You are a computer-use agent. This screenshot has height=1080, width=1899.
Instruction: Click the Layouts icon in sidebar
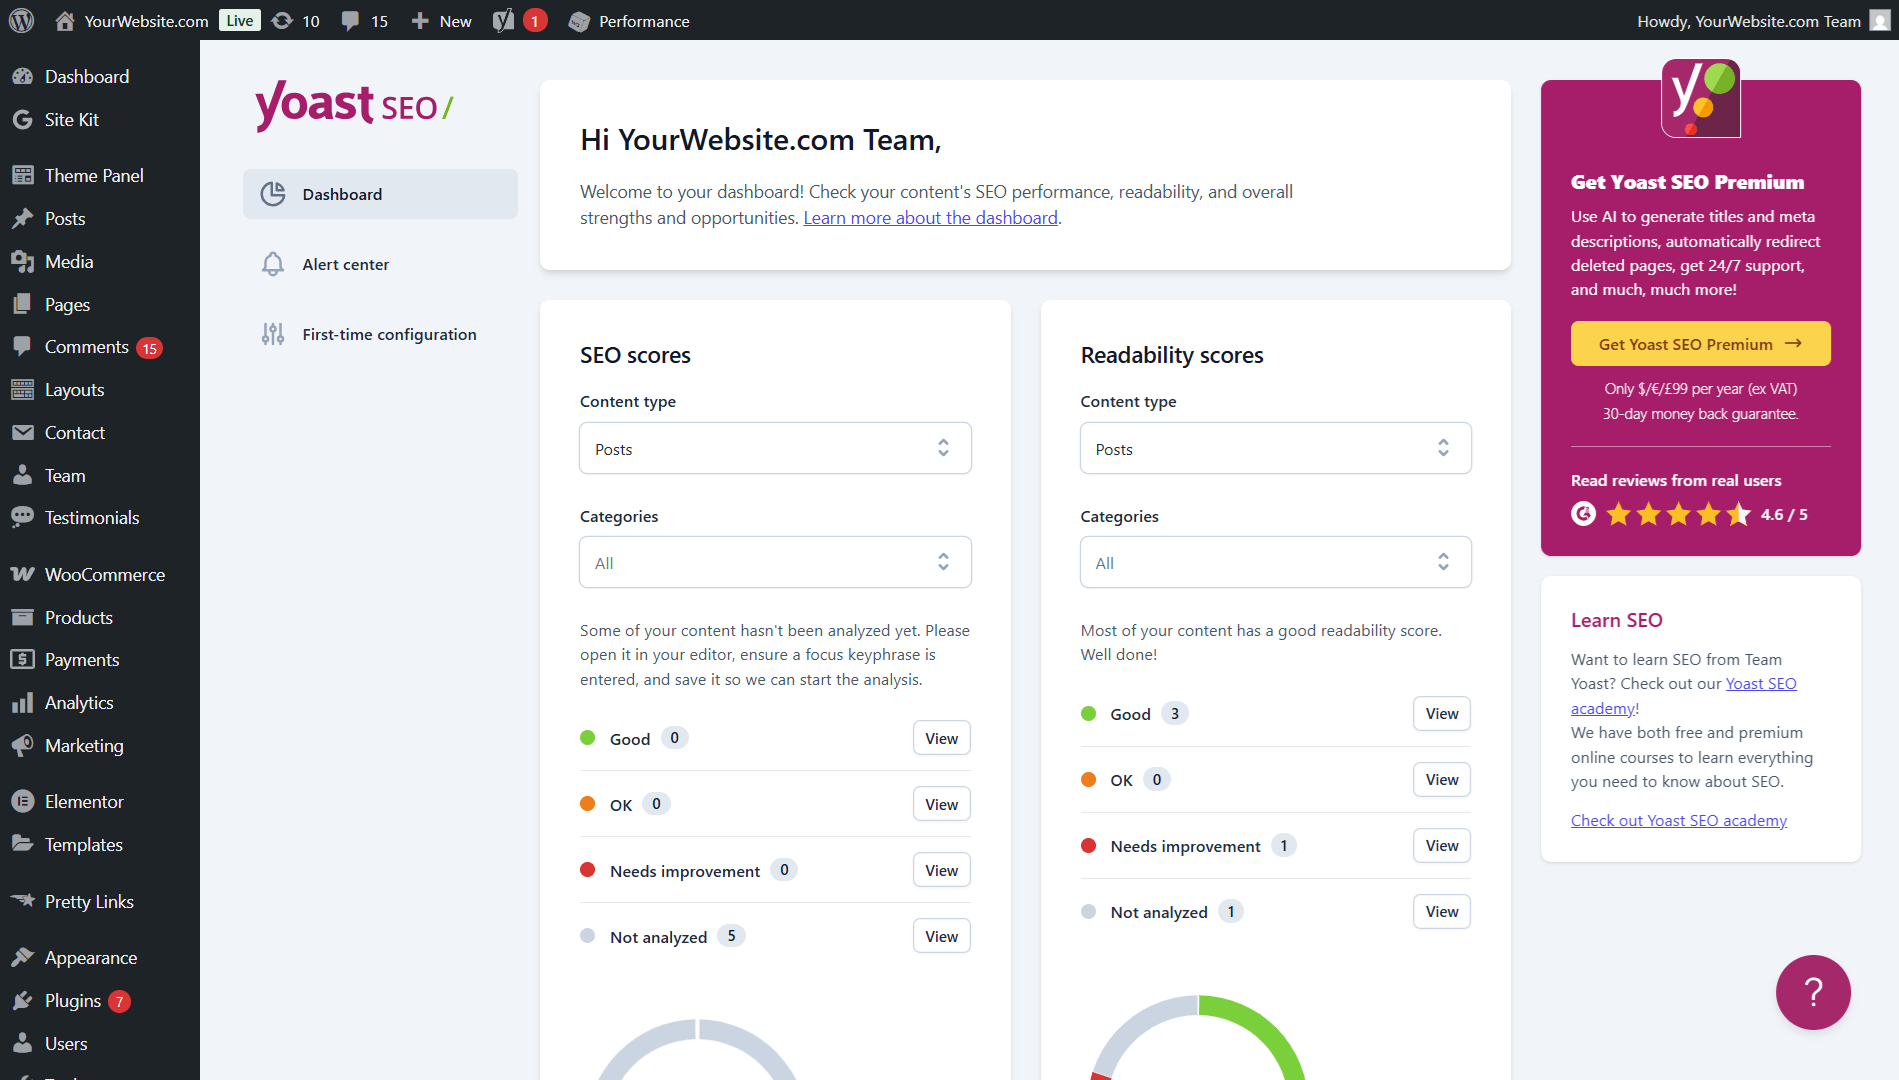(x=22, y=390)
